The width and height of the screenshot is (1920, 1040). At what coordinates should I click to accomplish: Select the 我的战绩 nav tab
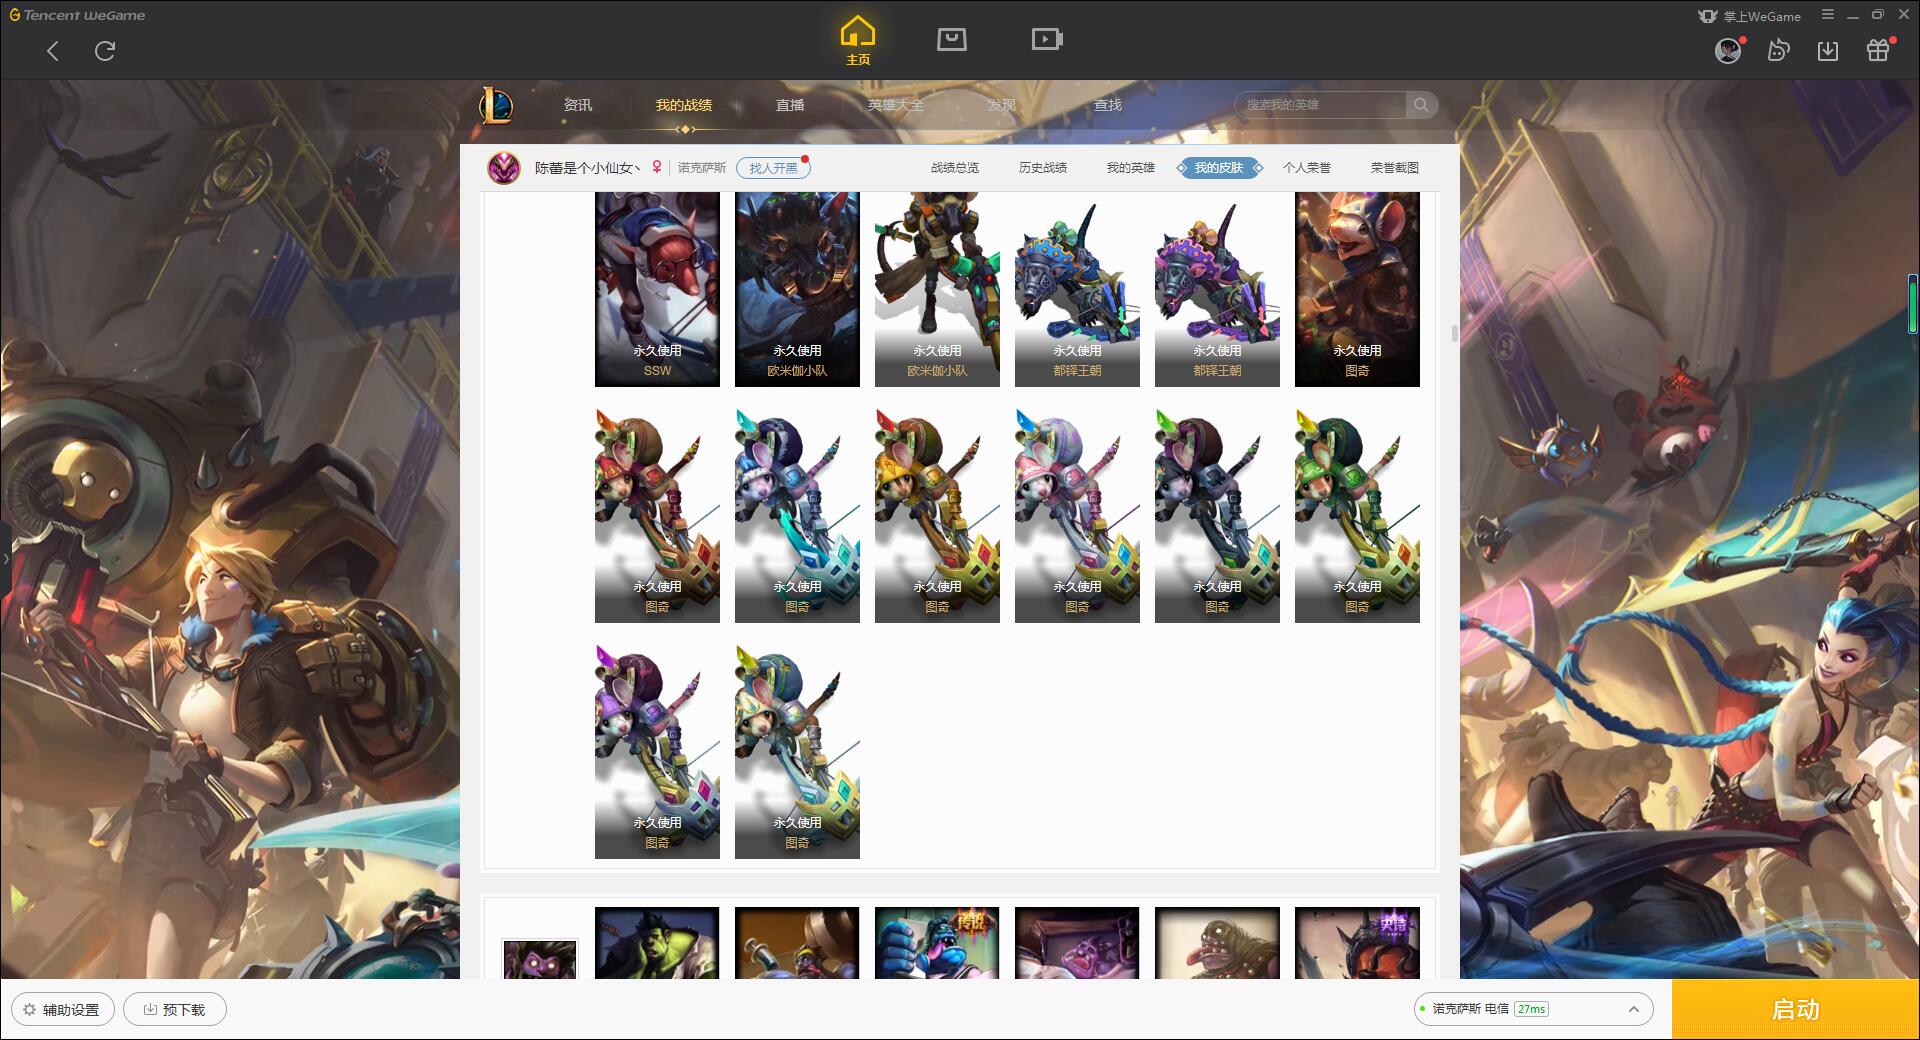tap(684, 105)
